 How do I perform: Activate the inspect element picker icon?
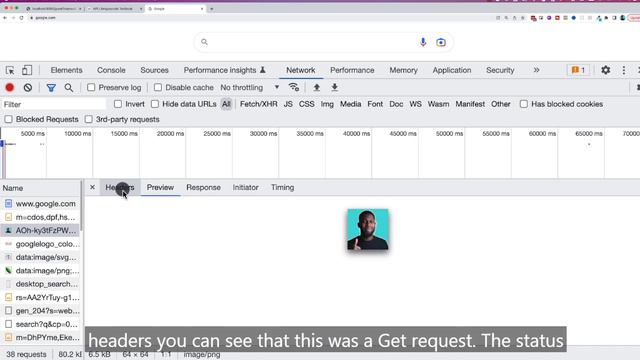pos(10,70)
